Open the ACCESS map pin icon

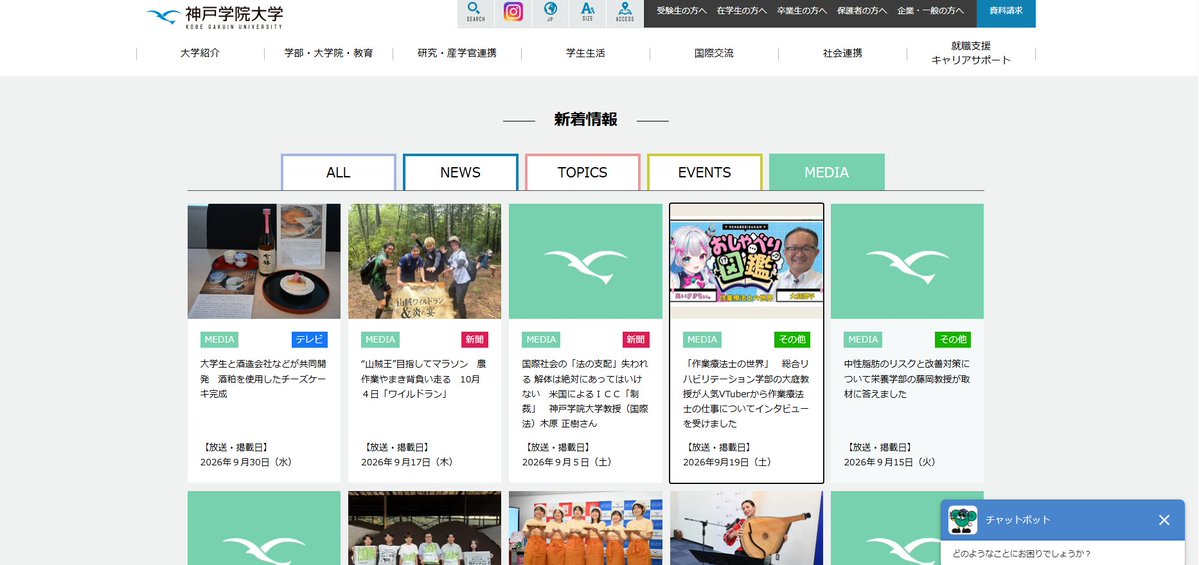click(625, 13)
